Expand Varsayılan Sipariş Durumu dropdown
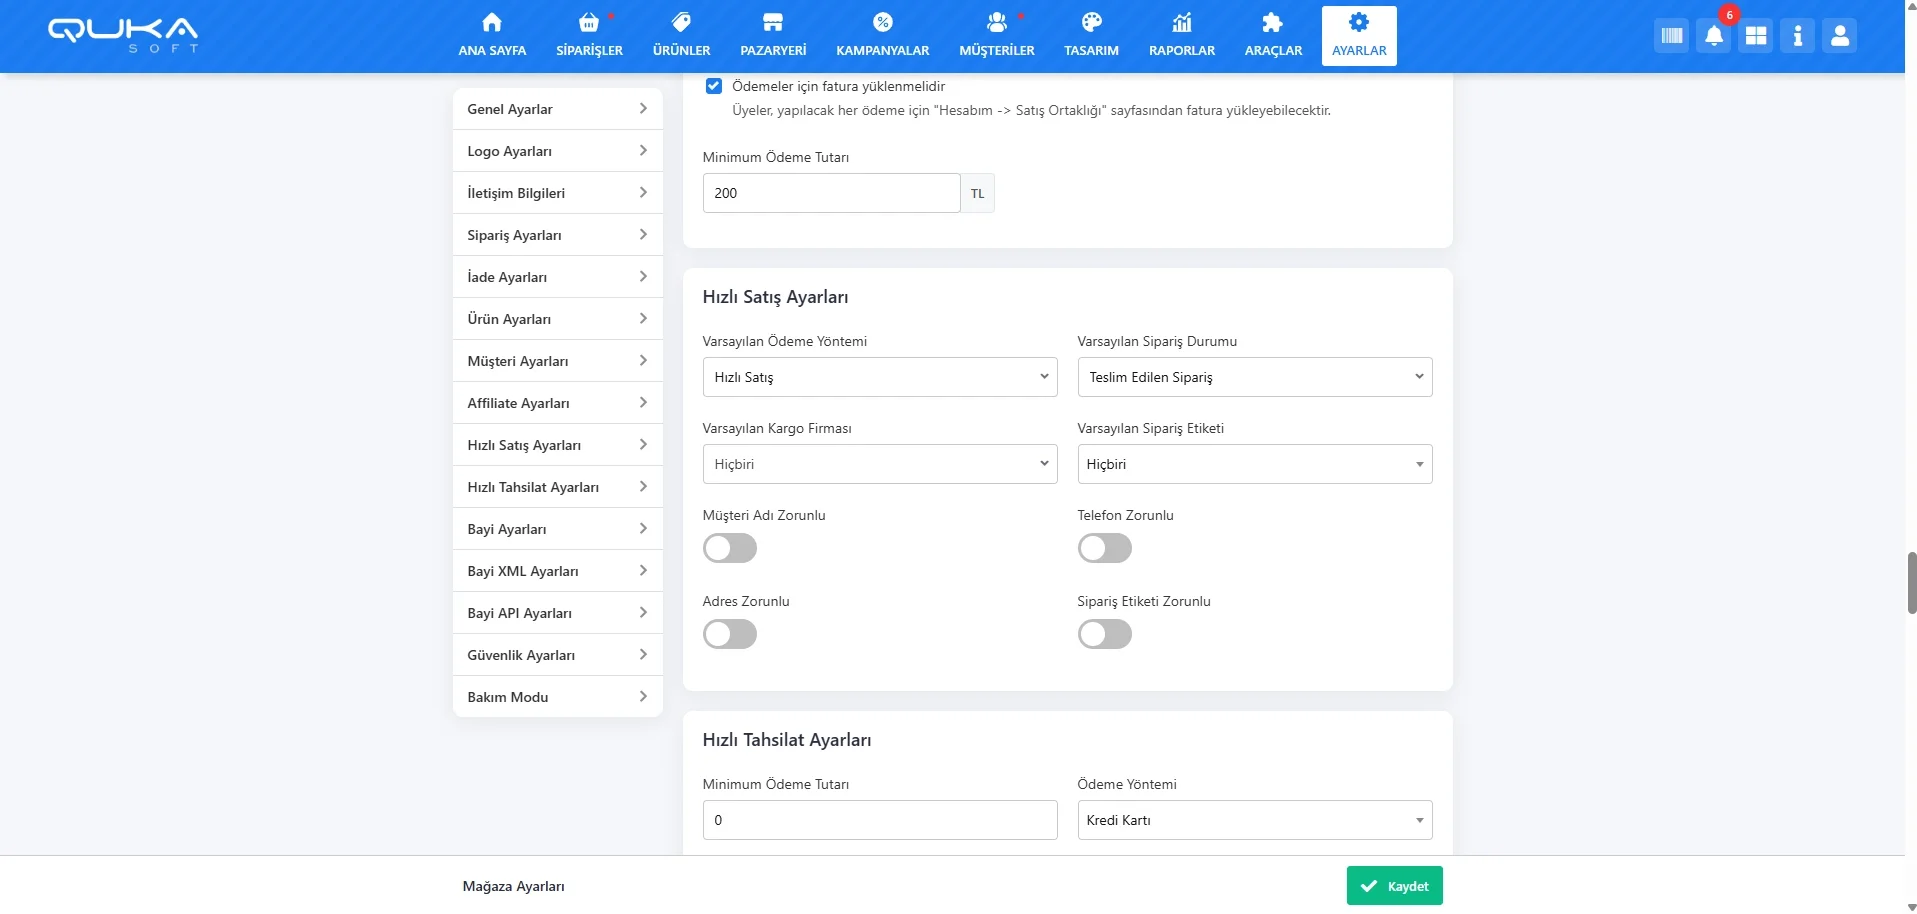The height and width of the screenshot is (914, 1917). coord(1254,377)
